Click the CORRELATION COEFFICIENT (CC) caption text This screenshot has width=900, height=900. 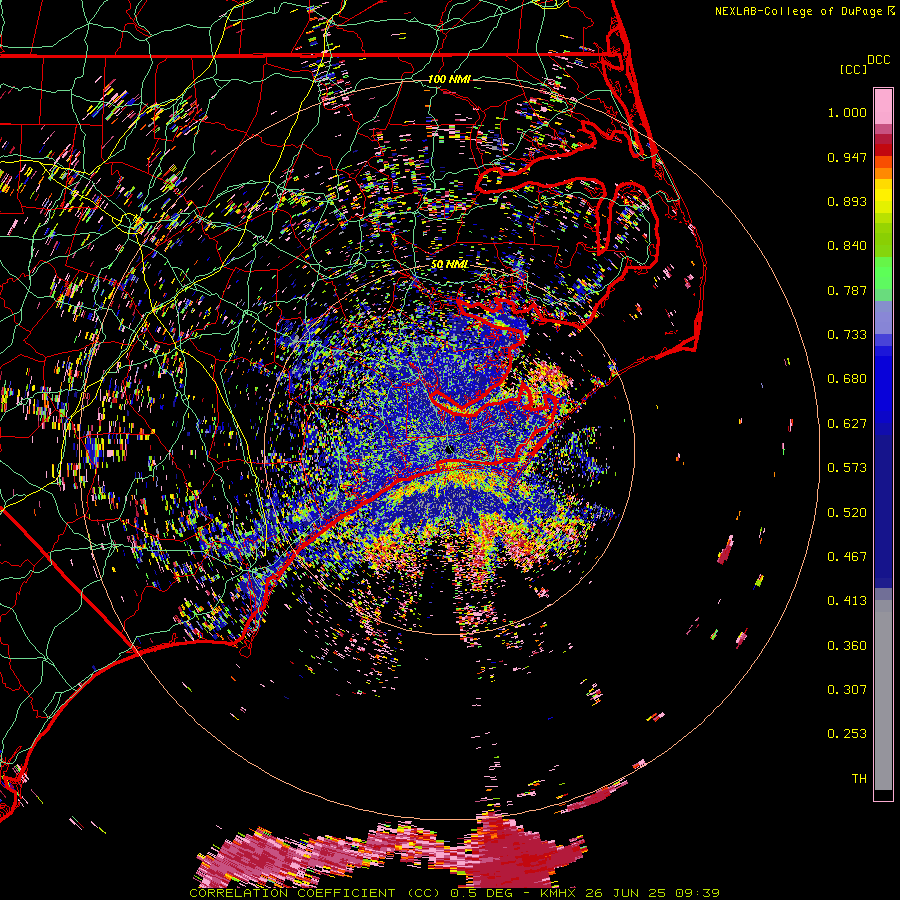[313, 893]
